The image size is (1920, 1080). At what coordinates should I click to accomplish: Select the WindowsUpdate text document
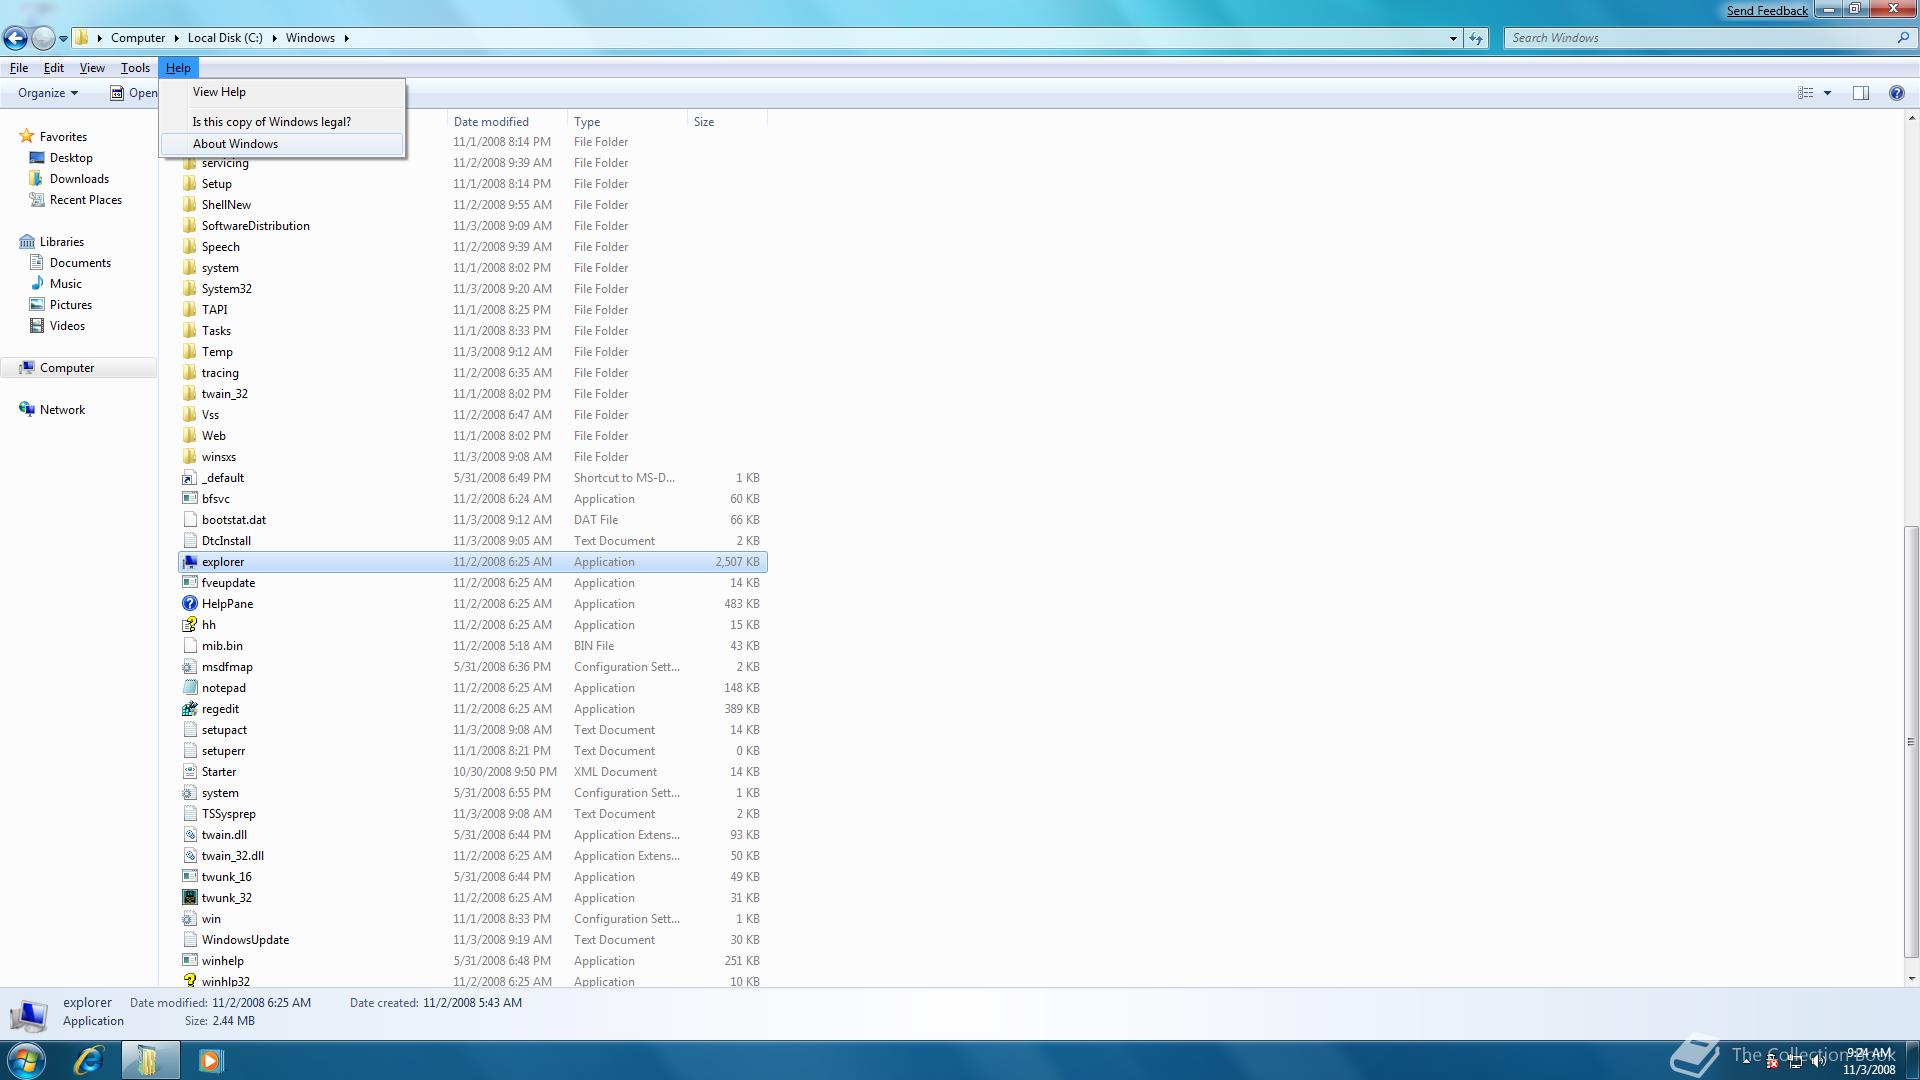(x=245, y=940)
